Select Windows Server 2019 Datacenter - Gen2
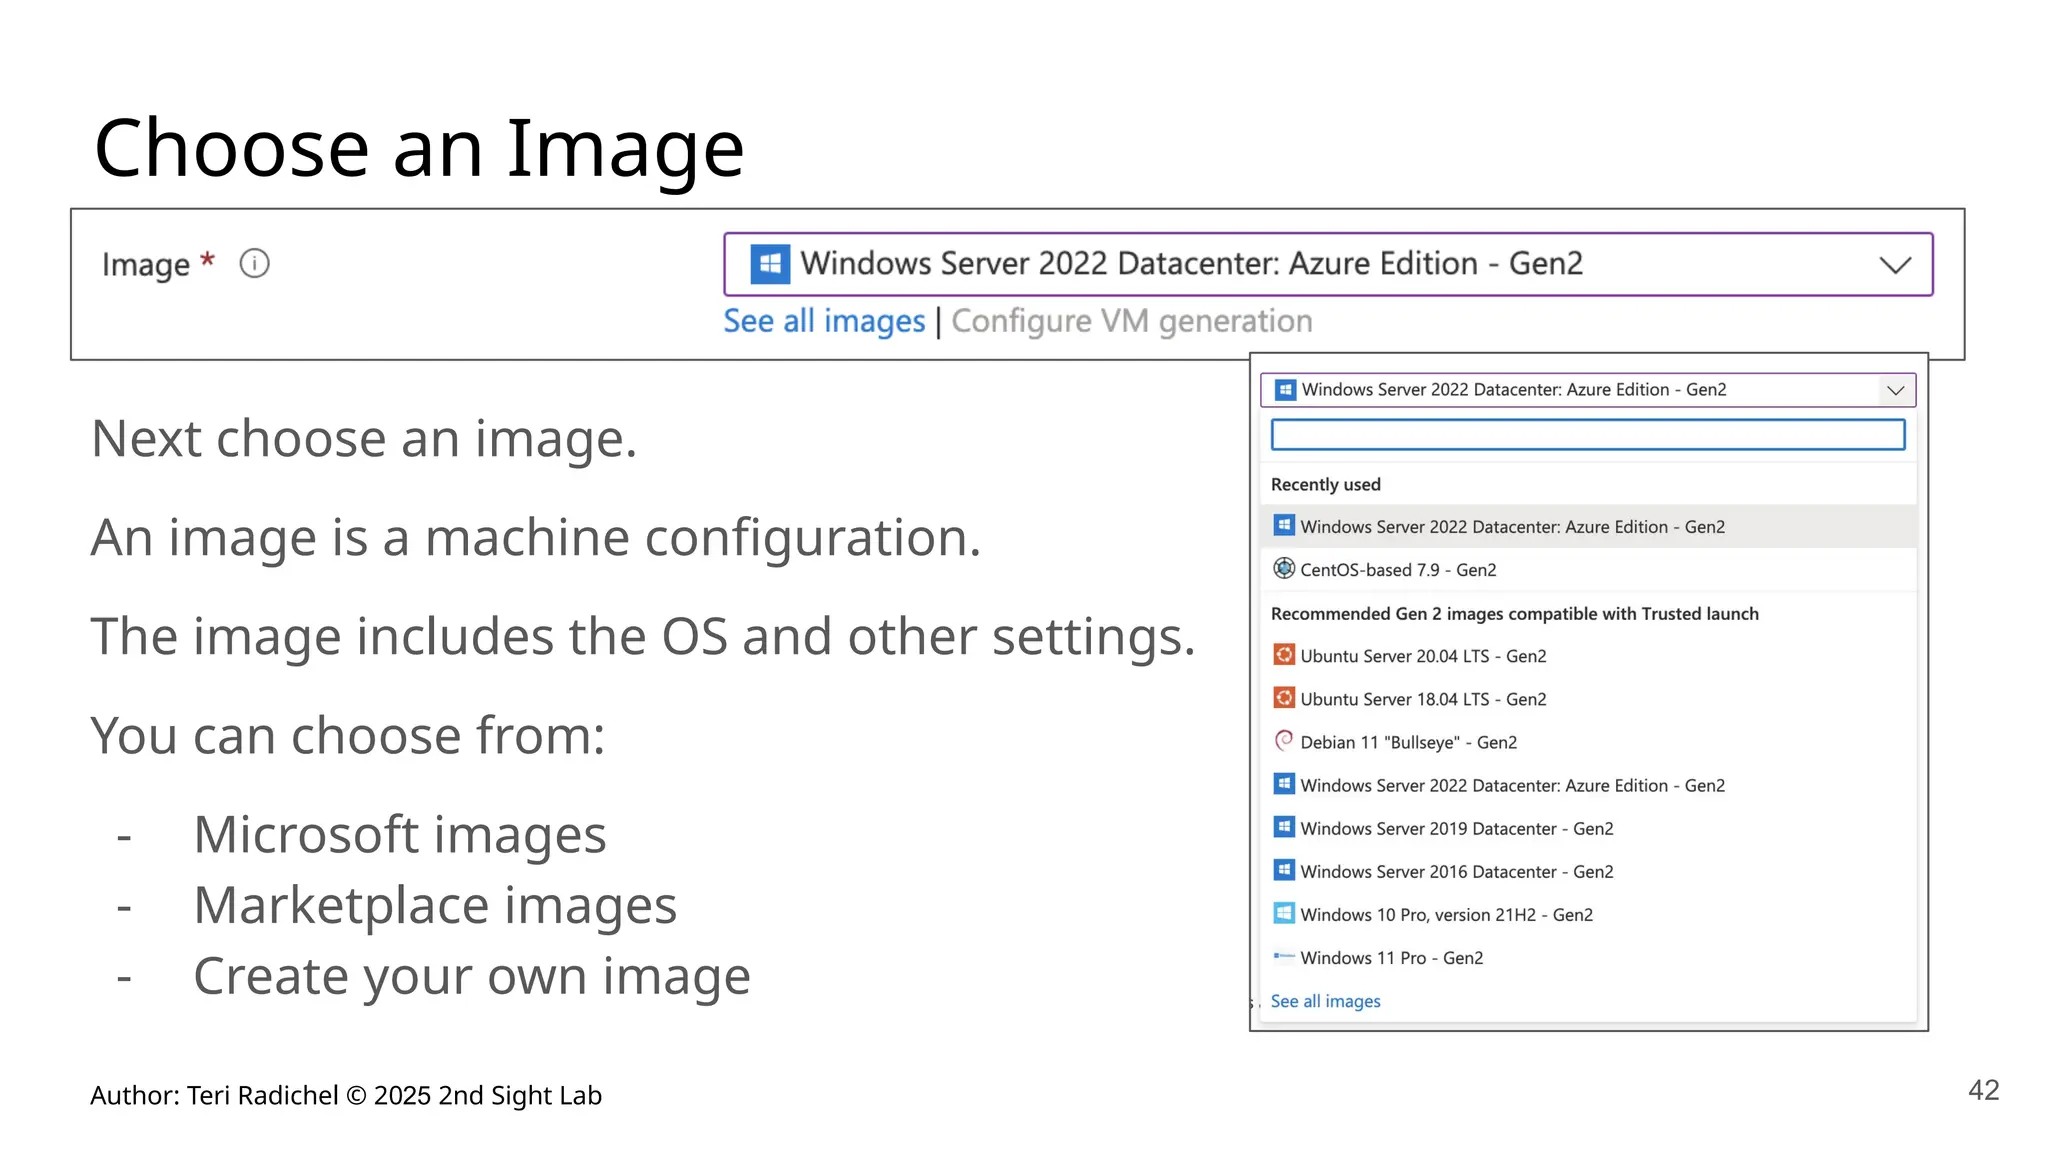2048x1152 pixels. coord(1588,829)
